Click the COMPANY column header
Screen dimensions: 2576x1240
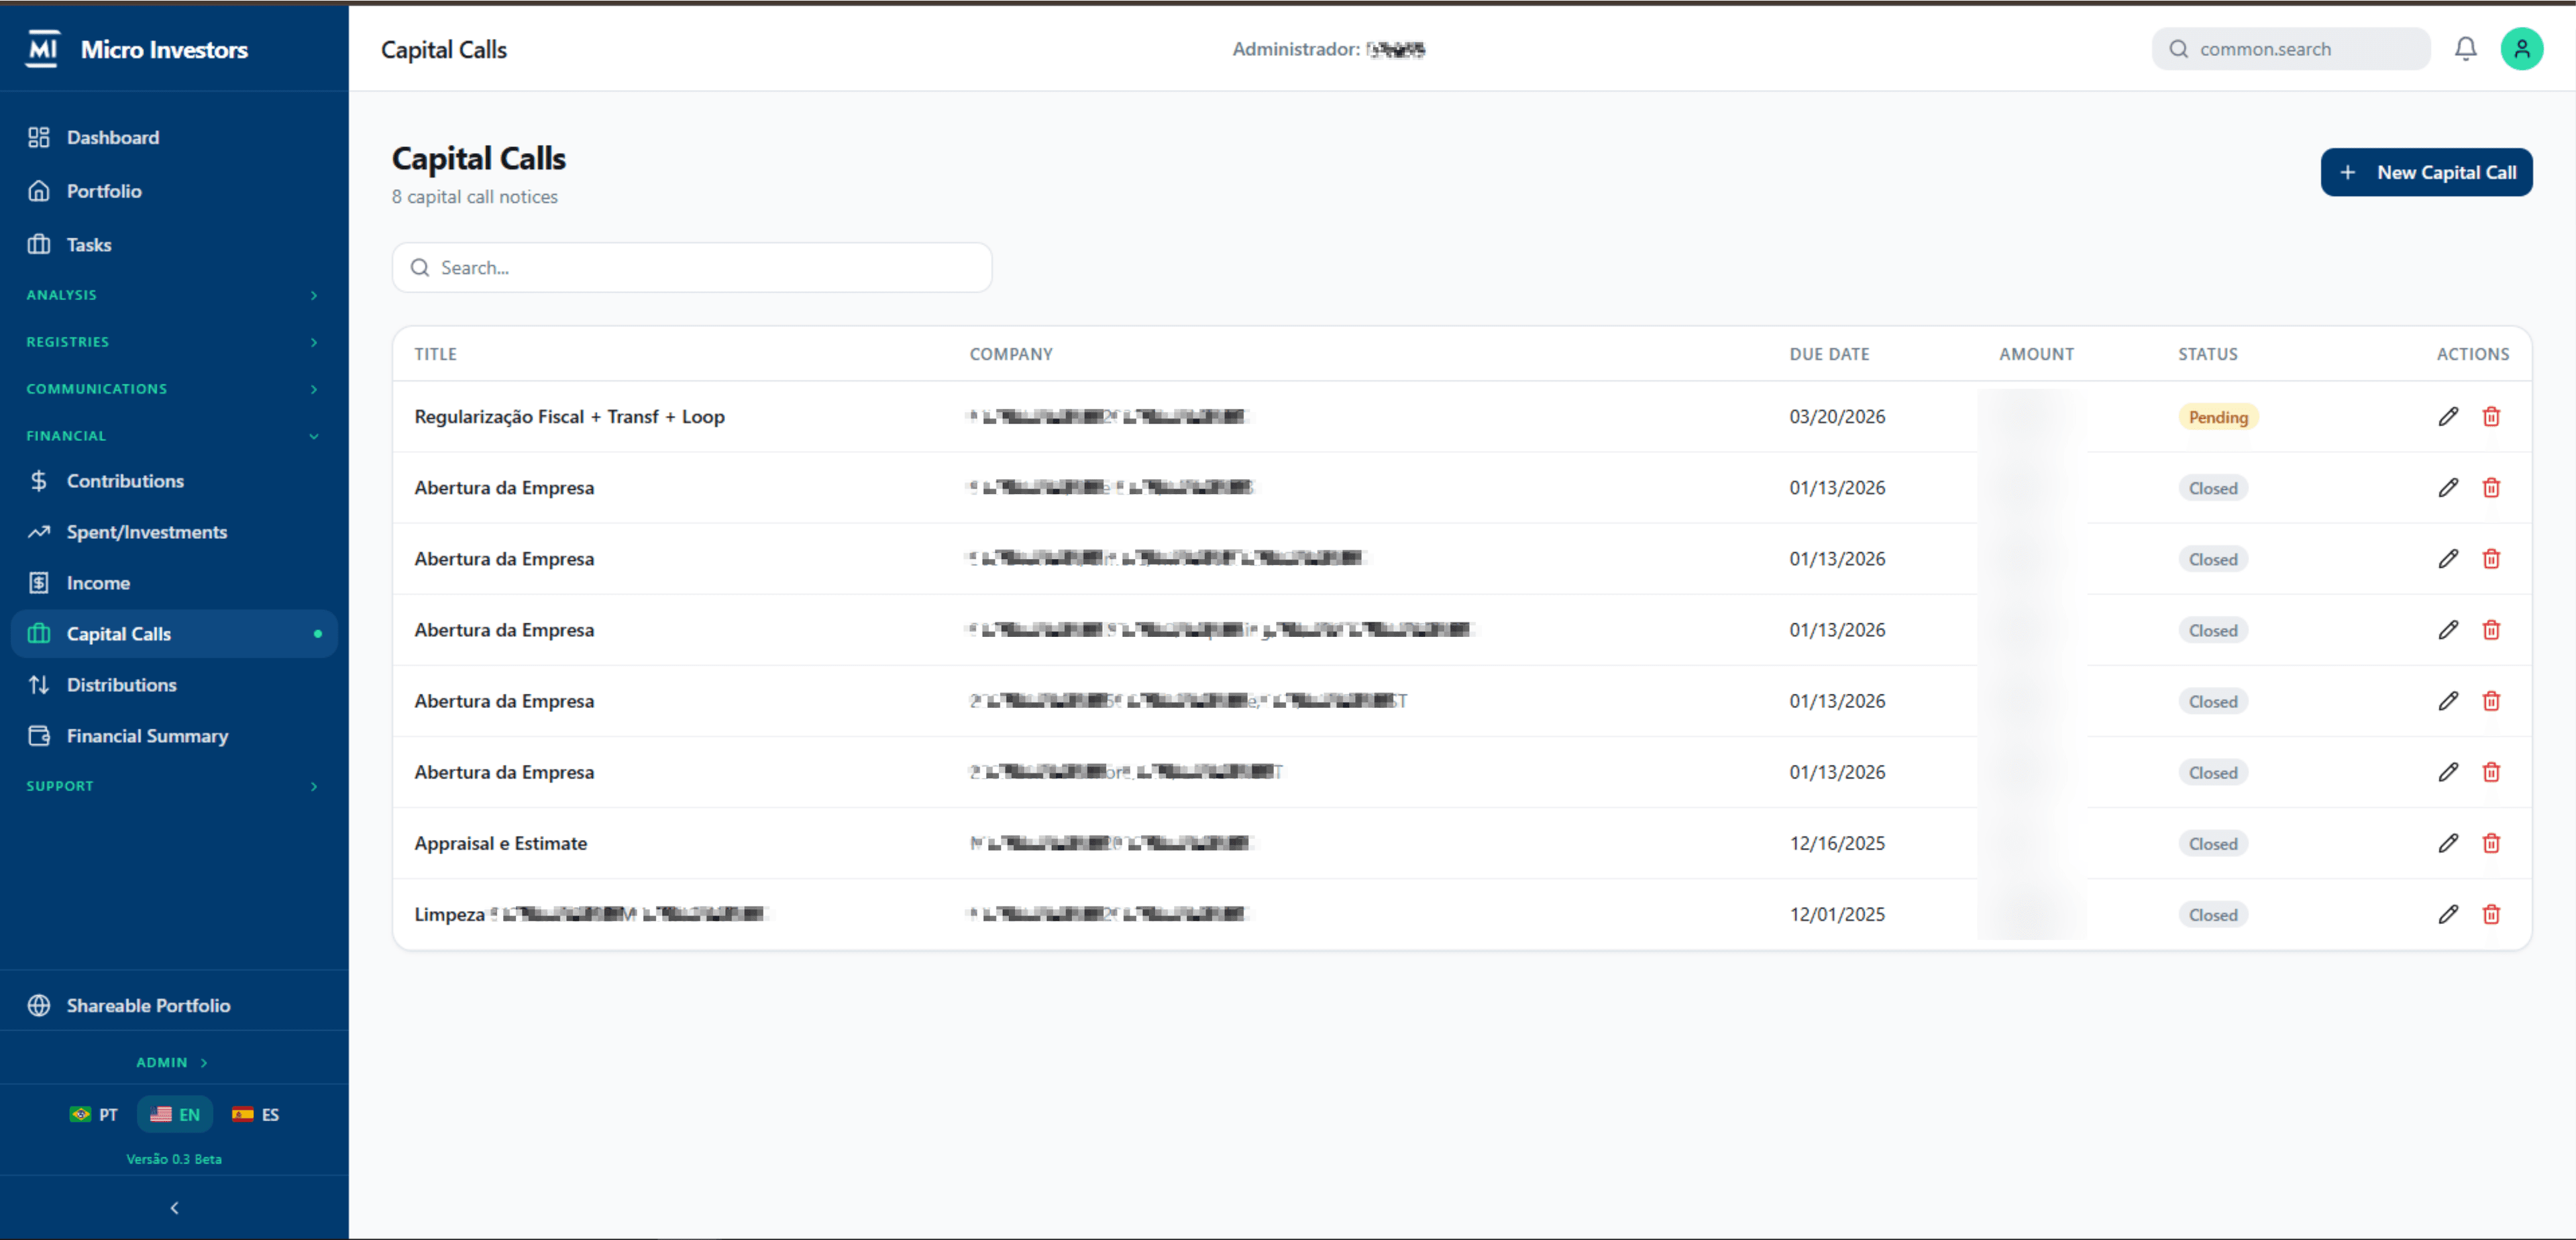pos(1011,354)
